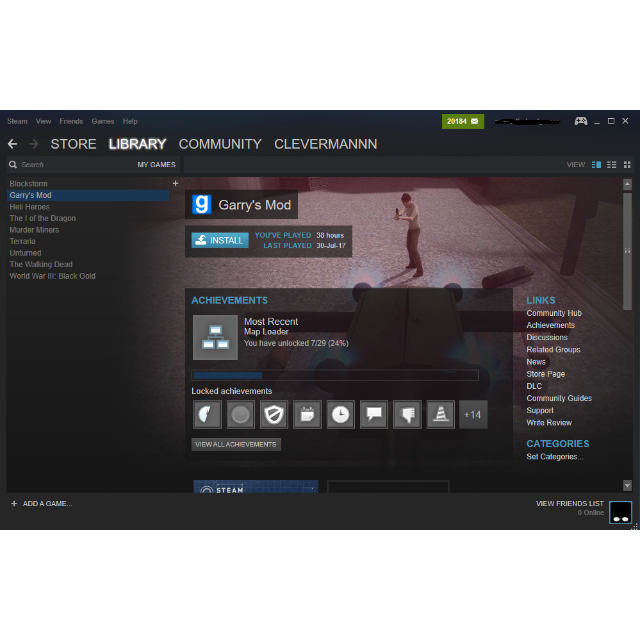Select the clock locked achievement

340,415
